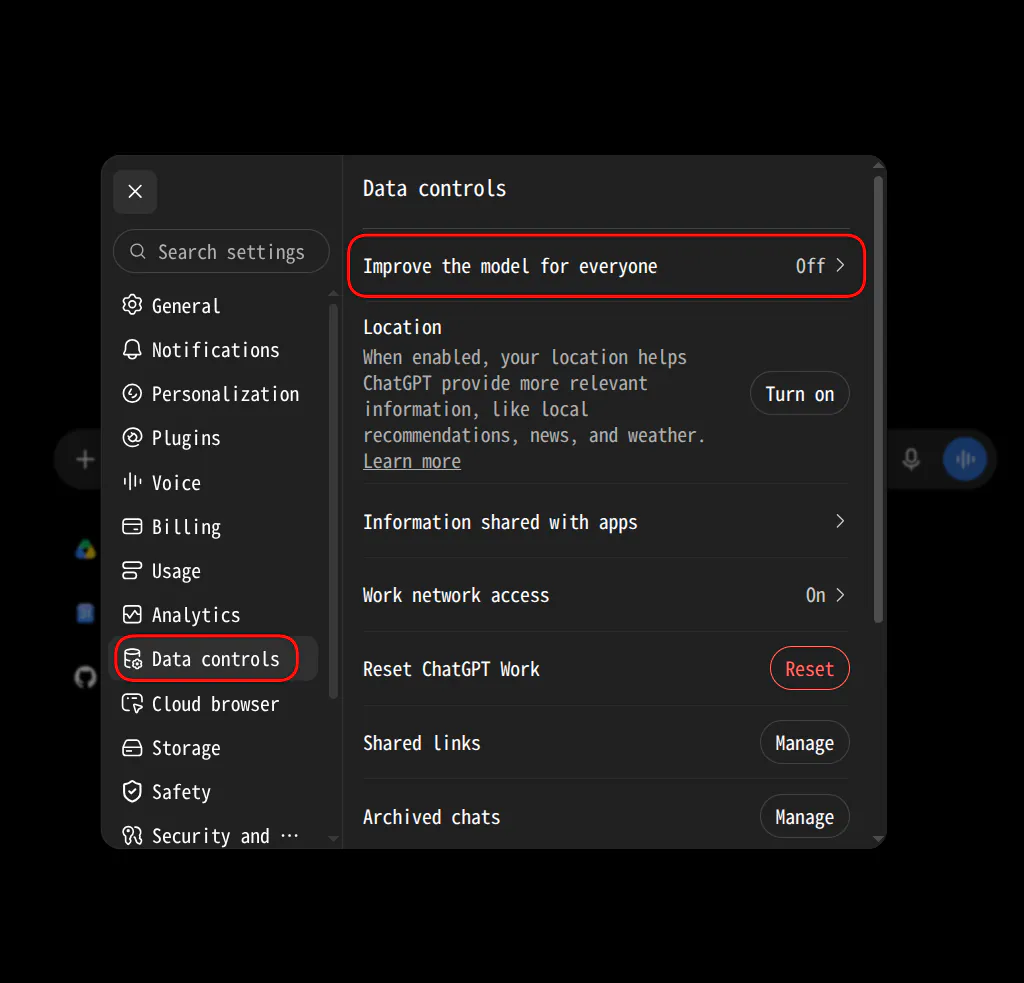Open Improve the model for everyone
Image resolution: width=1024 pixels, height=983 pixels.
606,266
